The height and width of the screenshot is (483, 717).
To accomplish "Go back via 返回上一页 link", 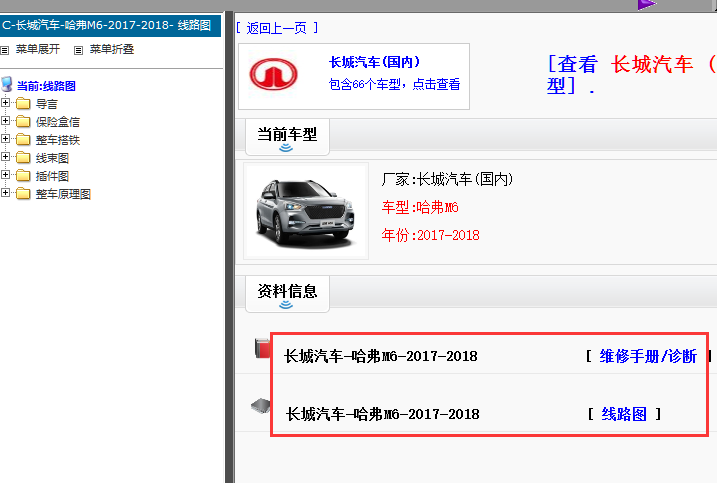I will pyautogui.click(x=277, y=28).
